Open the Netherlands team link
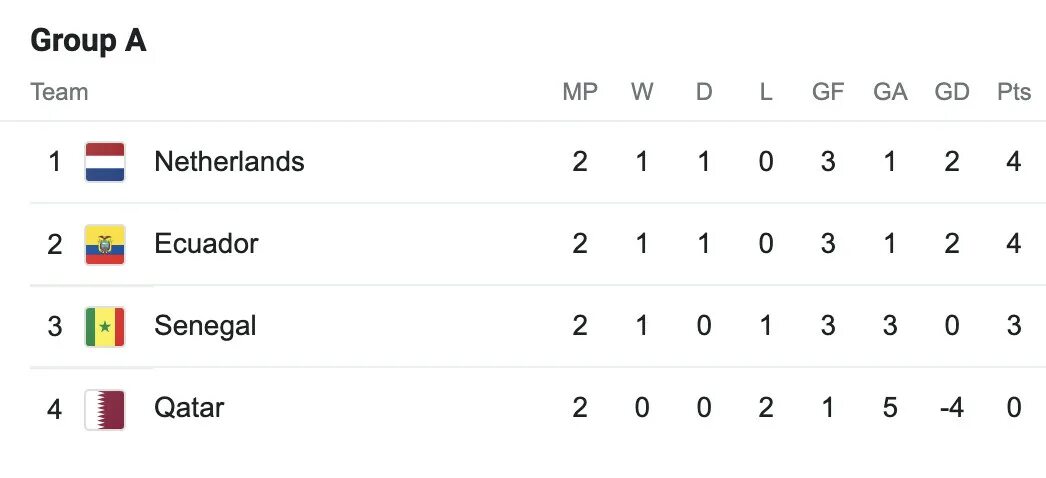Screen dimensions: 1046x478 pos(229,161)
